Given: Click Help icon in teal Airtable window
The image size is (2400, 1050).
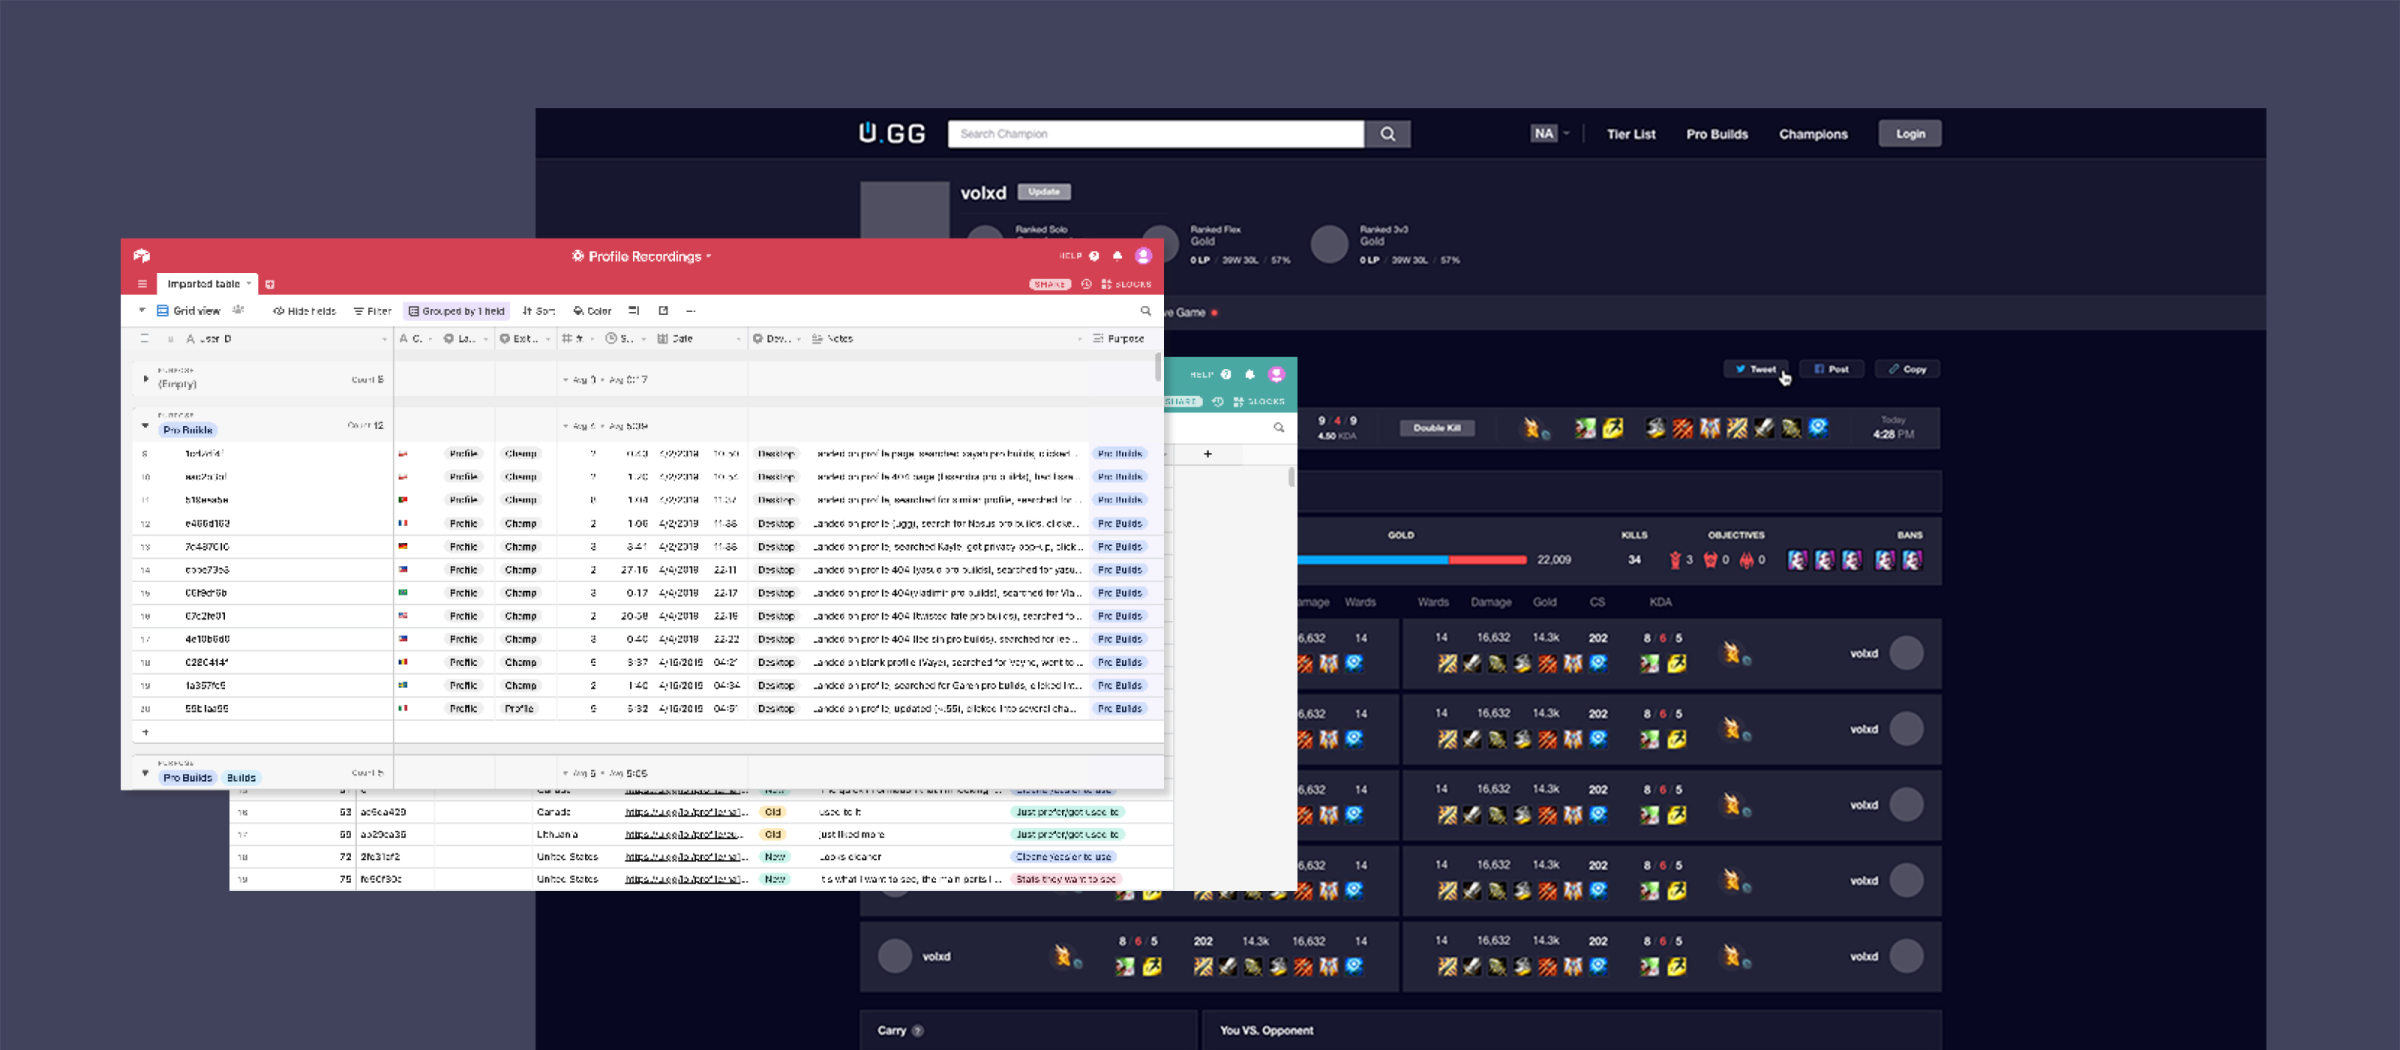Looking at the screenshot, I should click(x=1226, y=374).
